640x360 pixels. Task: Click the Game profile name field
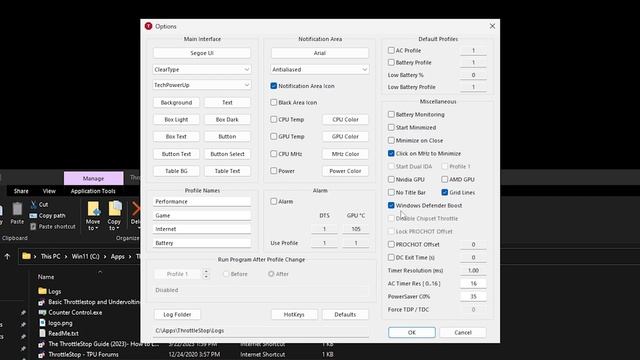coord(202,216)
